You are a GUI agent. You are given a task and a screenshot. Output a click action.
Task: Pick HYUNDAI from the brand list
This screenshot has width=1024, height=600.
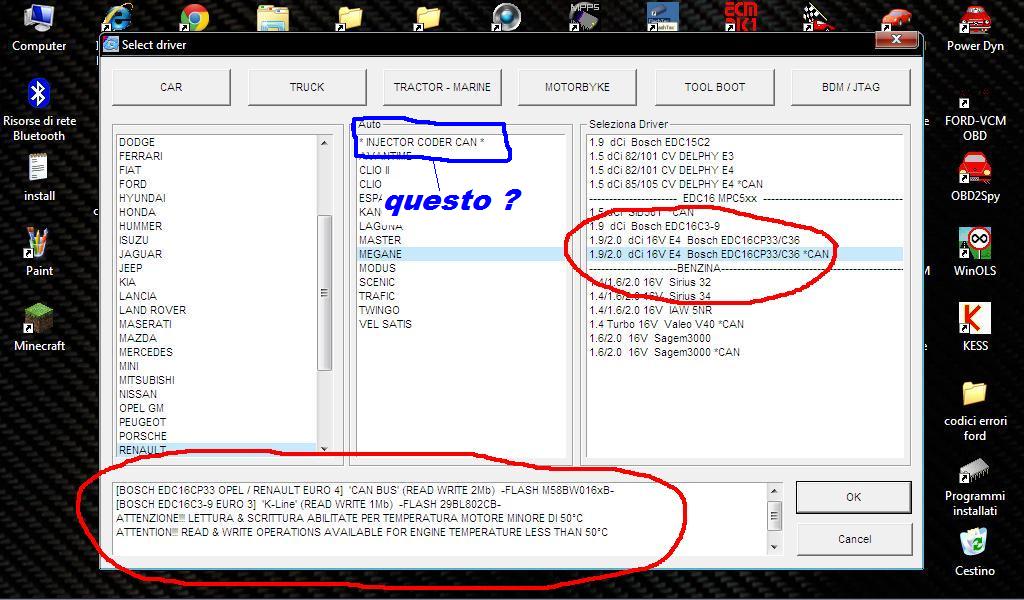coord(142,198)
